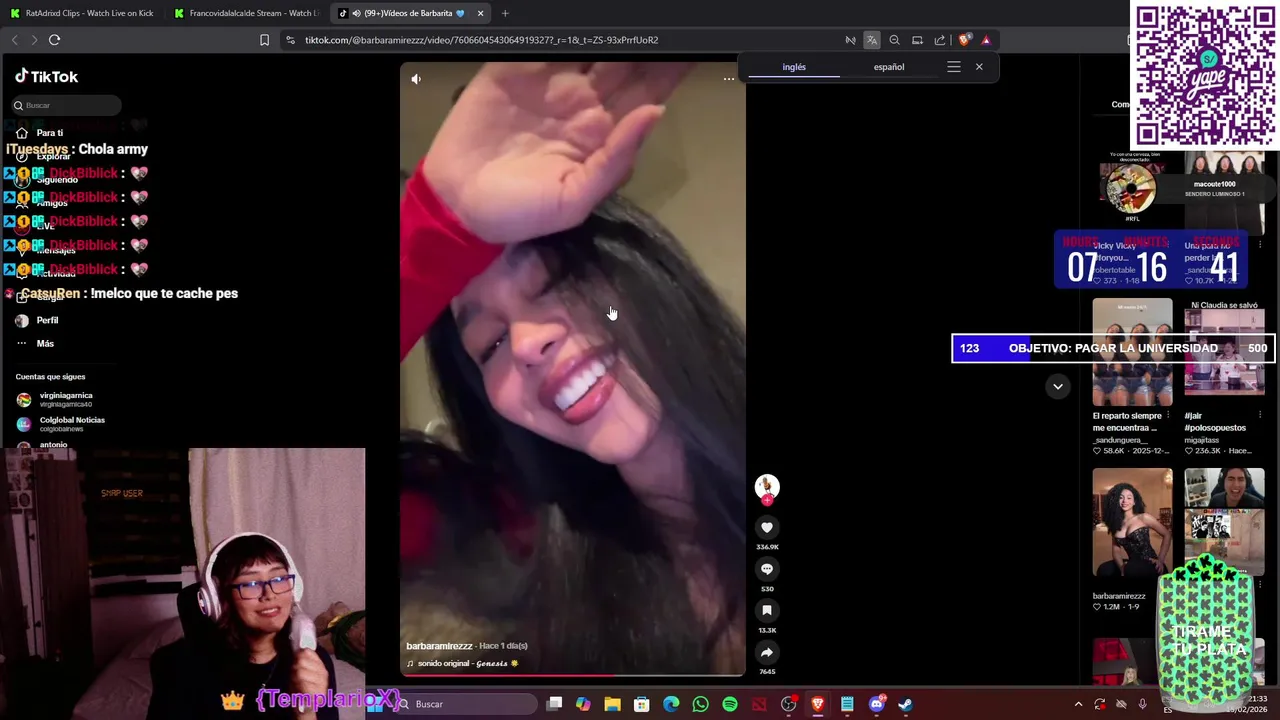Open the comments bubble icon

coord(767,569)
